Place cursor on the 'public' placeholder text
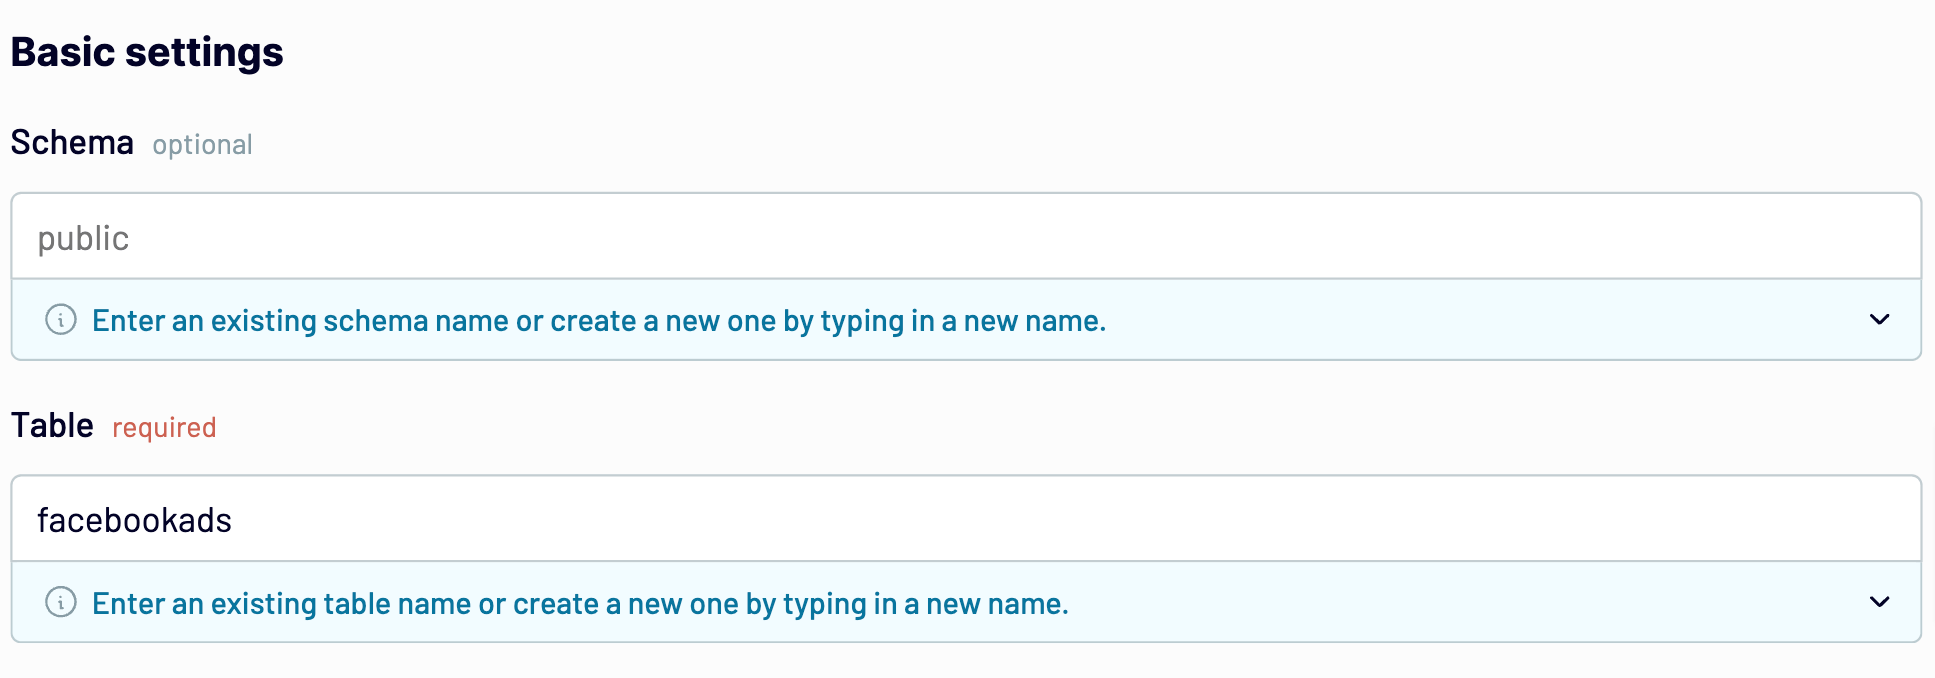Screen dimensions: 1935x678 point(83,239)
